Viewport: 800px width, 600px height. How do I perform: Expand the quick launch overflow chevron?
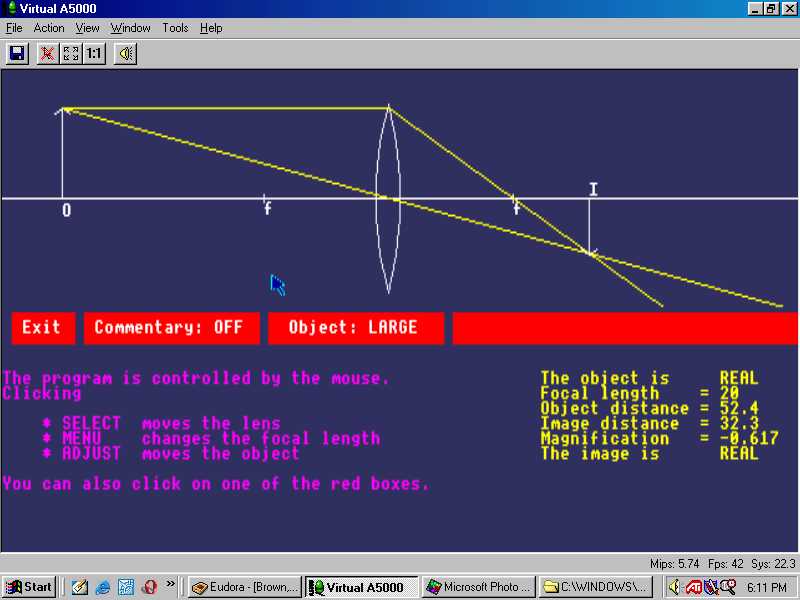(x=171, y=583)
